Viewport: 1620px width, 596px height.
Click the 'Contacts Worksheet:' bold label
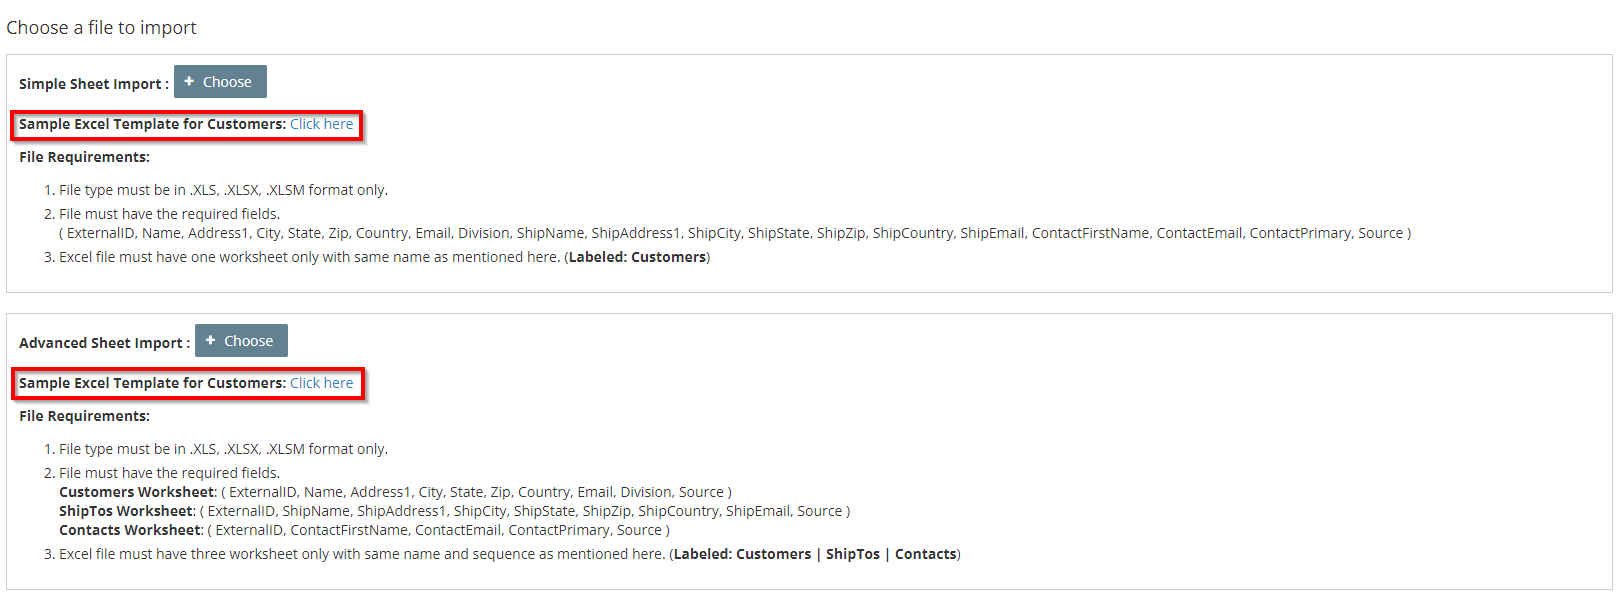pos(131,530)
